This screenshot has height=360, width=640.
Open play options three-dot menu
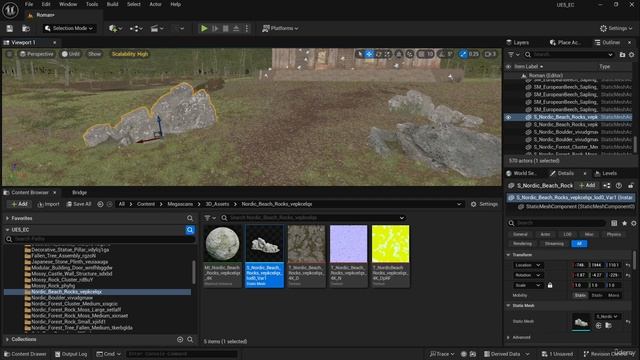pos(247,29)
